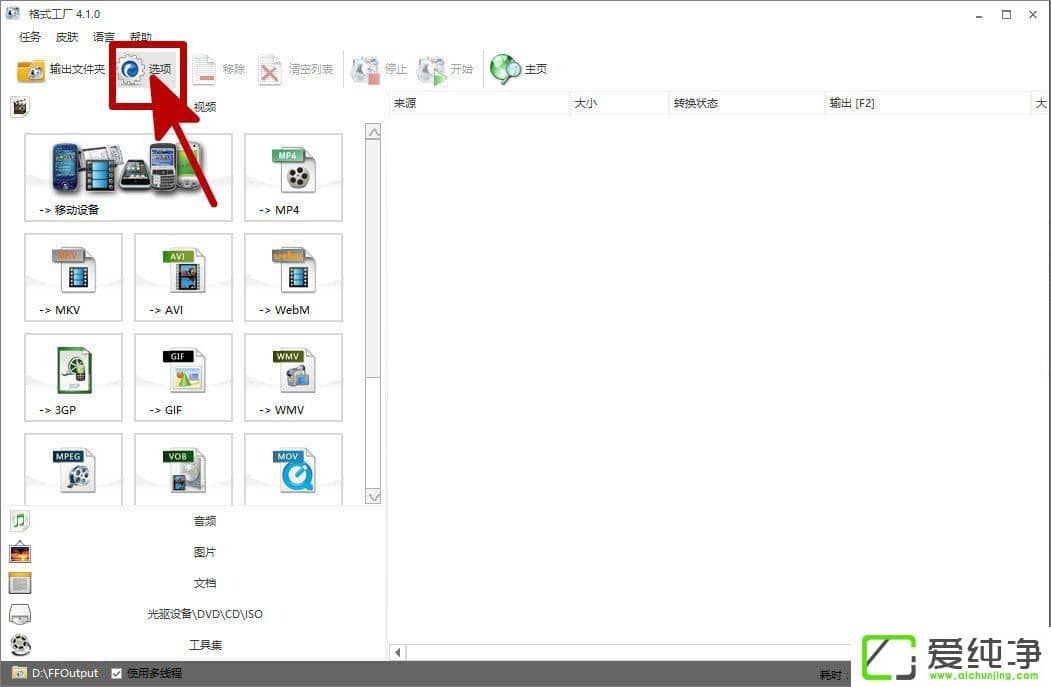1051x687 pixels.
Task: Click the AVI format icon
Action: pyautogui.click(x=183, y=277)
